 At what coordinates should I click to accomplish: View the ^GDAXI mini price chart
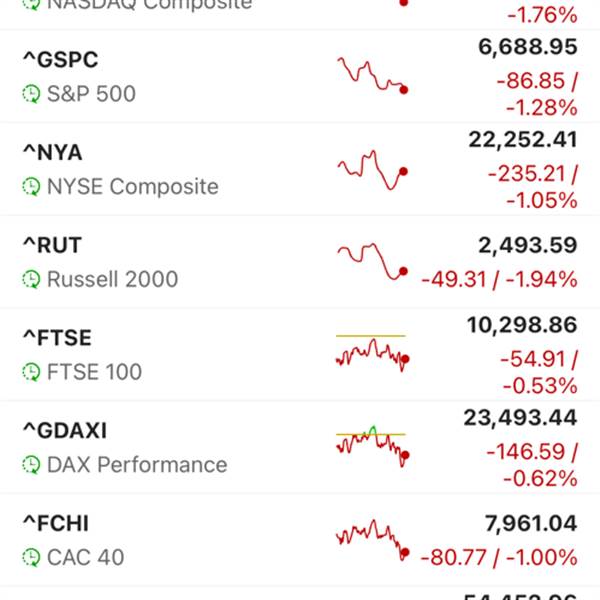(372, 445)
